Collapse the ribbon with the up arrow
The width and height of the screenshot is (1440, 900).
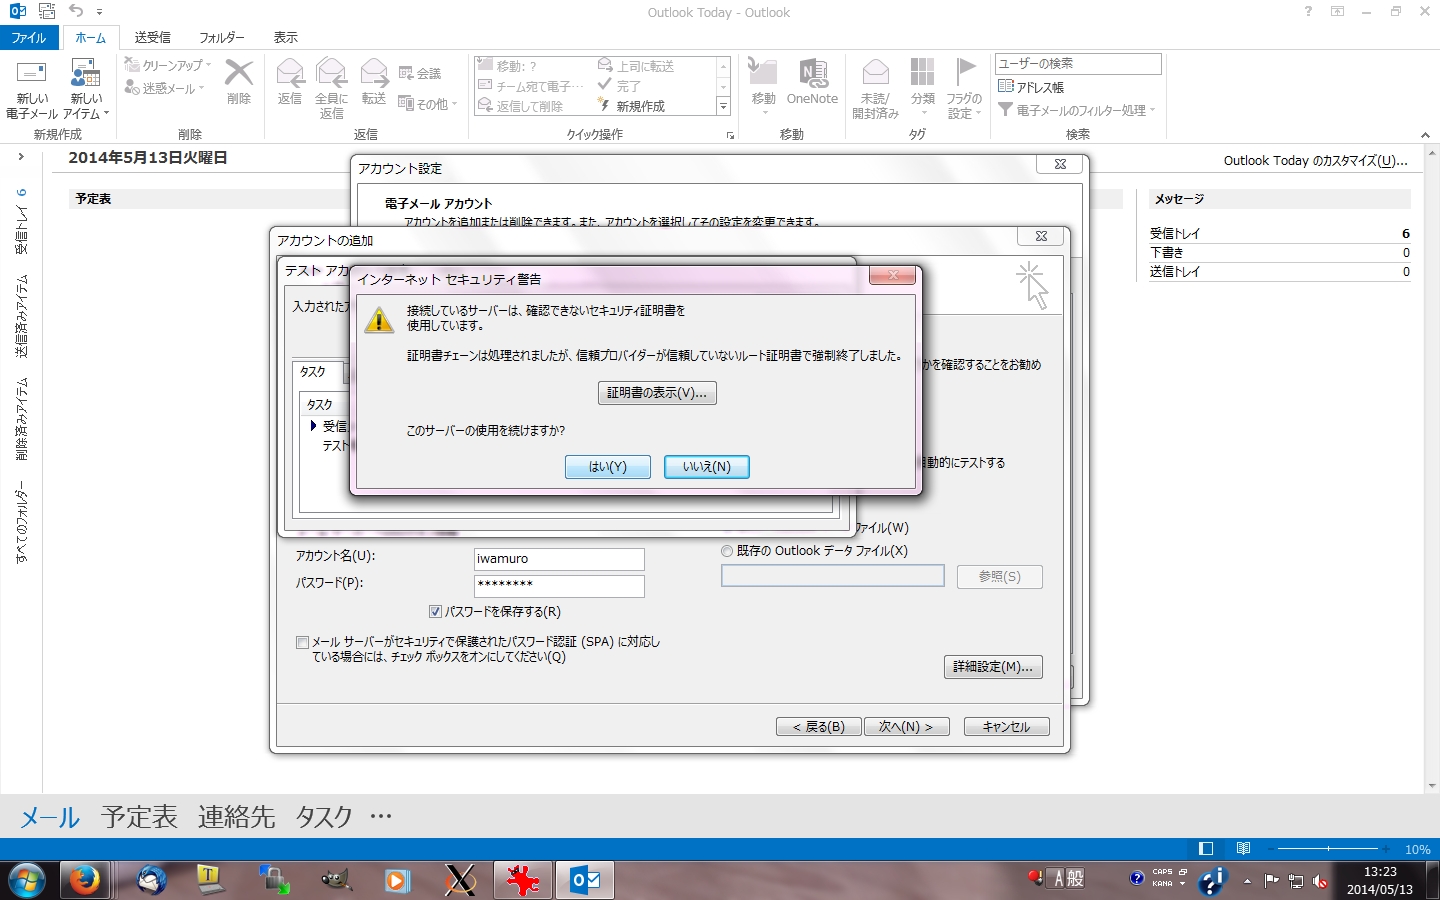(x=1425, y=135)
